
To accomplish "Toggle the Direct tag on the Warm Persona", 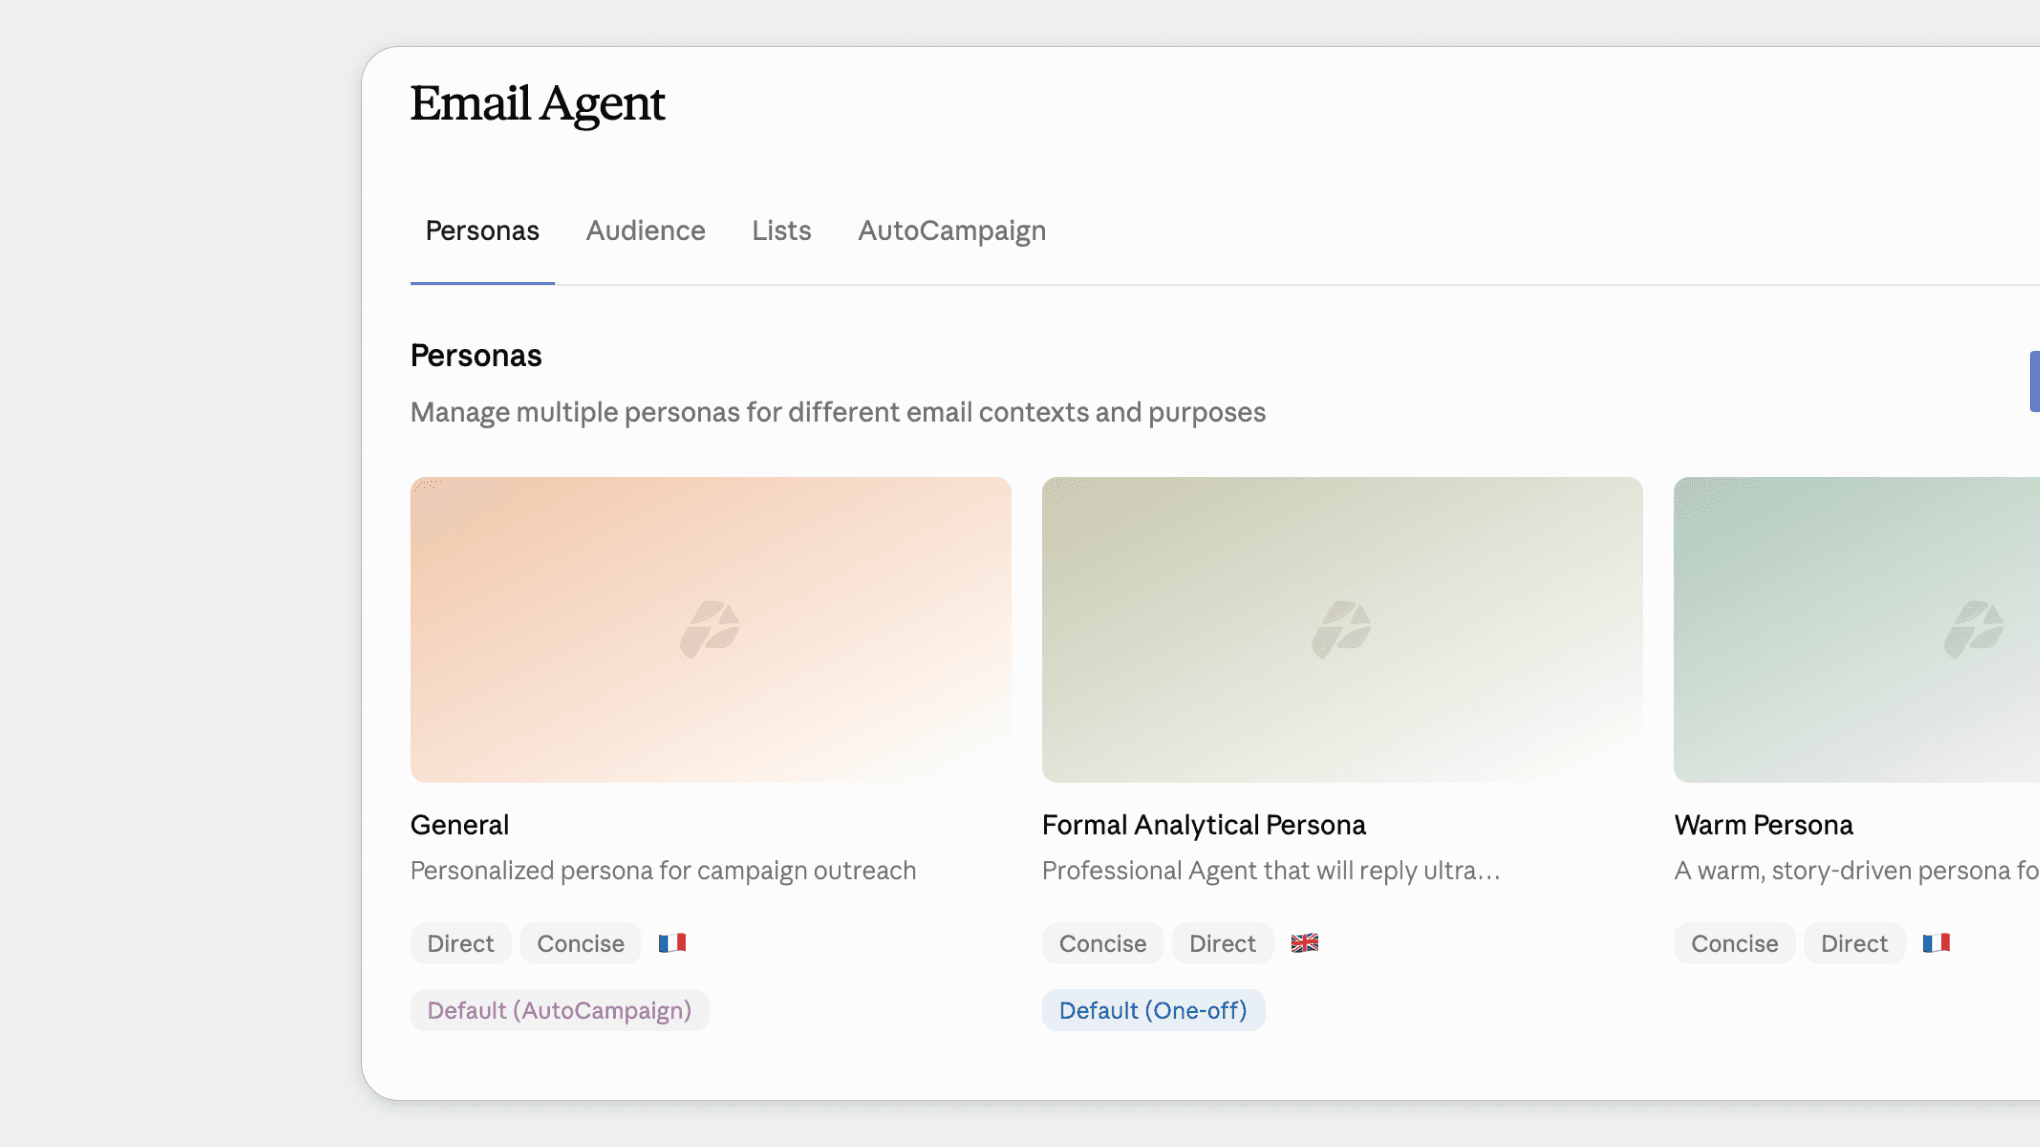I will tap(1853, 942).
